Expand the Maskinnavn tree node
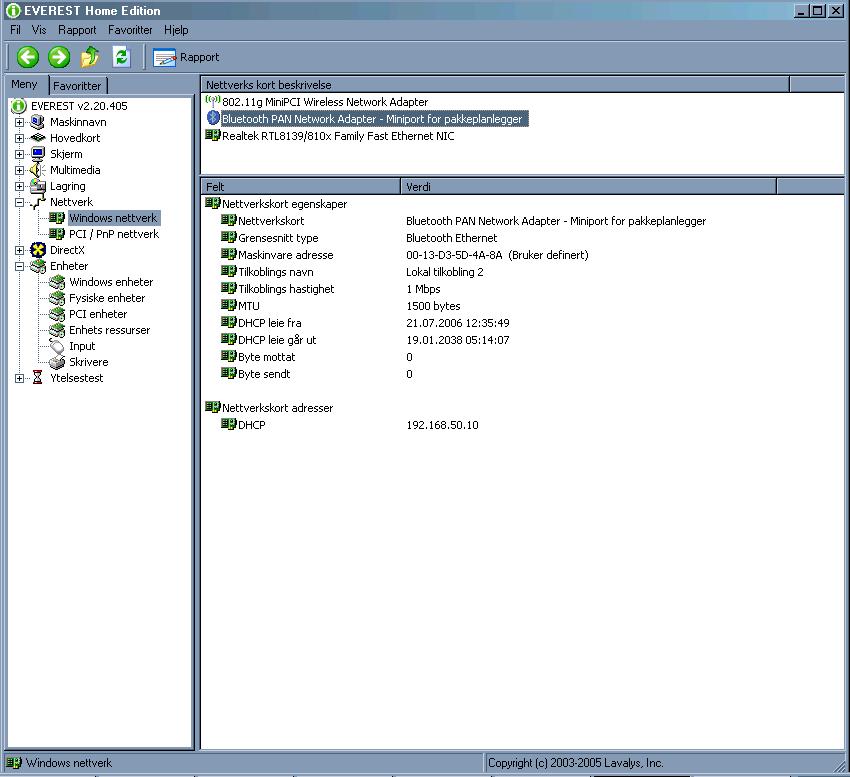The image size is (850, 777). coord(20,122)
